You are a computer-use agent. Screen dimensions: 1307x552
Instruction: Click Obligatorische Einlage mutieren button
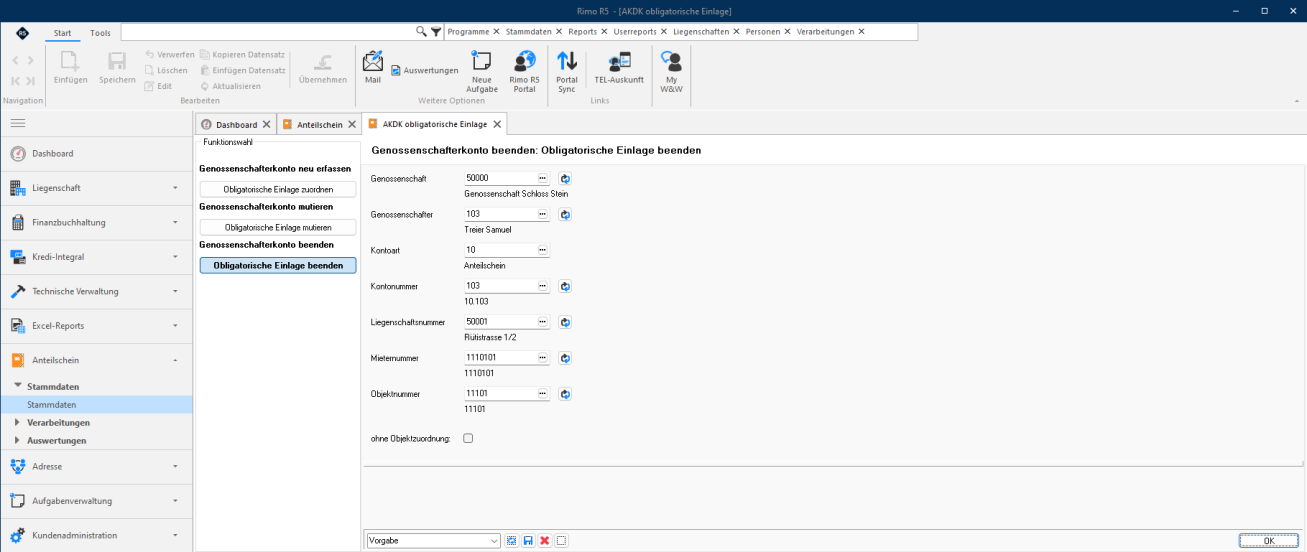pos(278,228)
